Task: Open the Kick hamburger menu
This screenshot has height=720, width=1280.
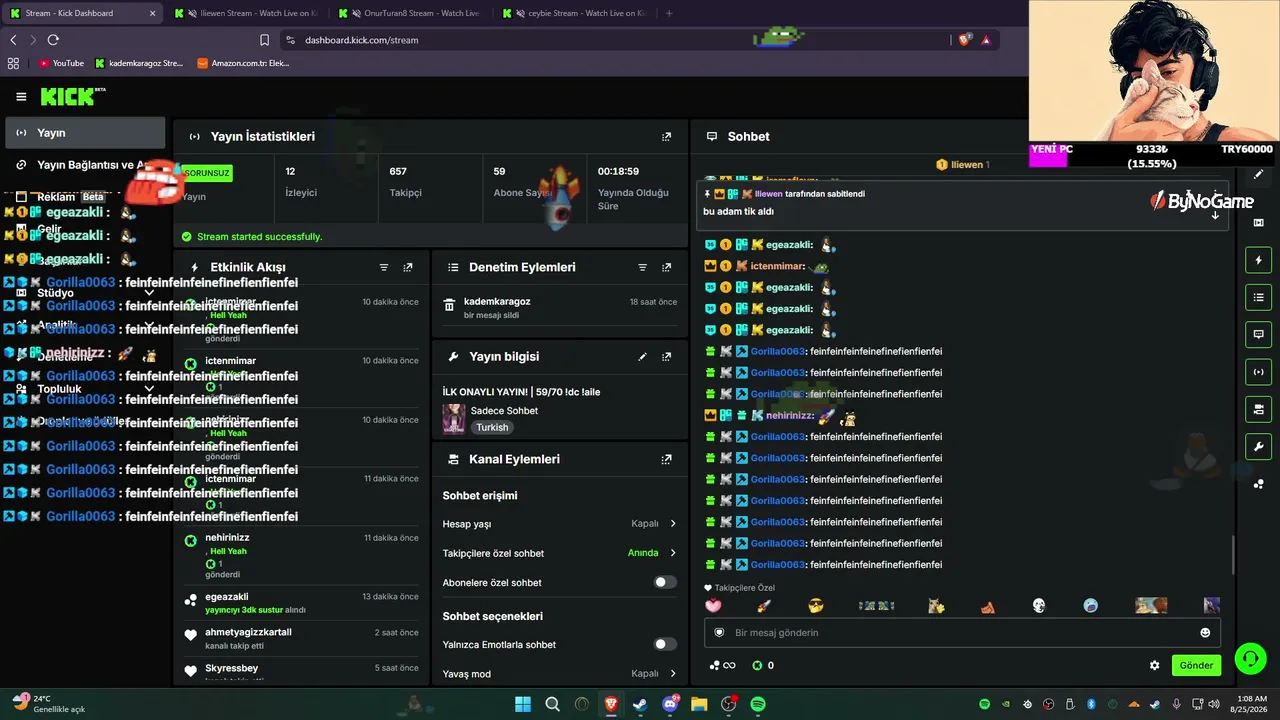Action: (x=21, y=97)
